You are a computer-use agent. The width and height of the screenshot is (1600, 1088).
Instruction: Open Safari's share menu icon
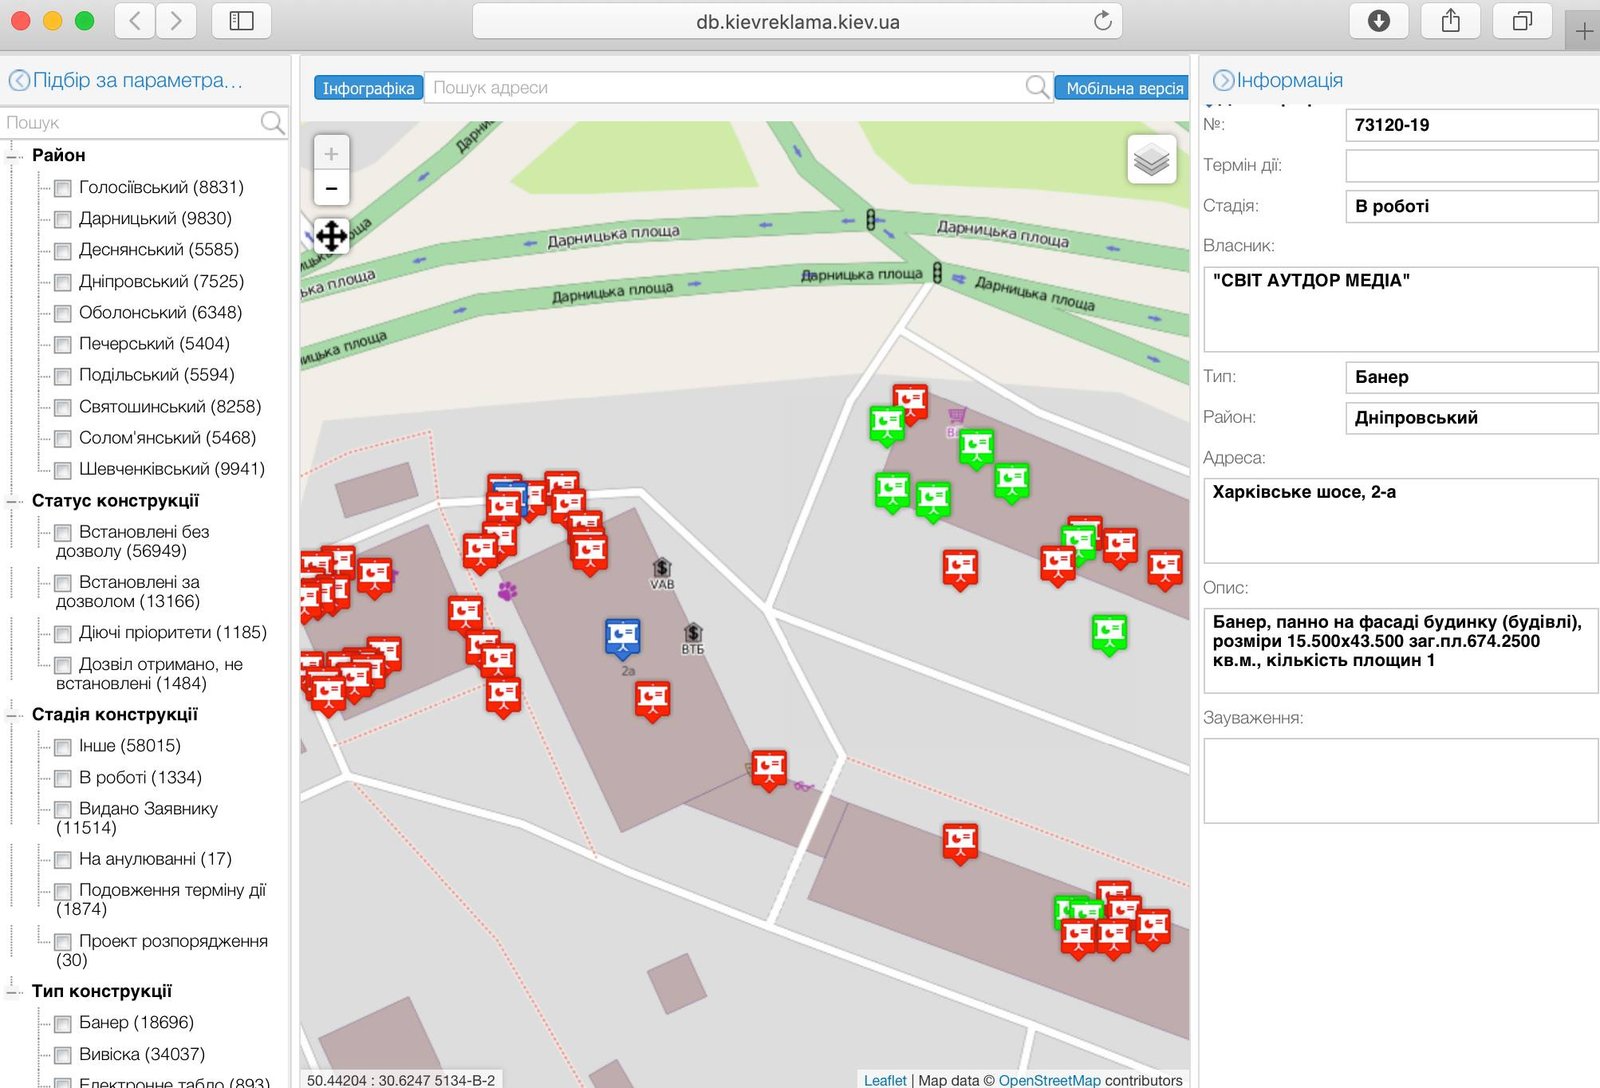point(1450,21)
